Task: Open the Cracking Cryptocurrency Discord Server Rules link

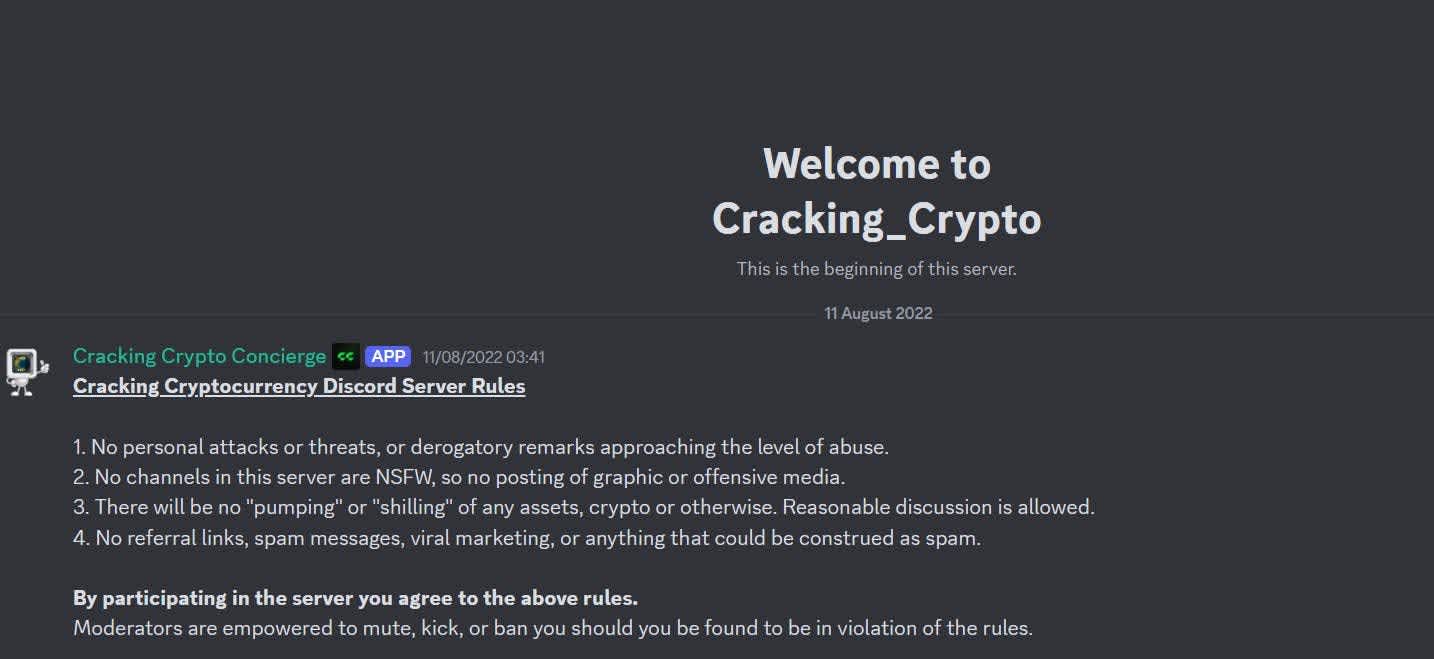Action: [x=299, y=386]
